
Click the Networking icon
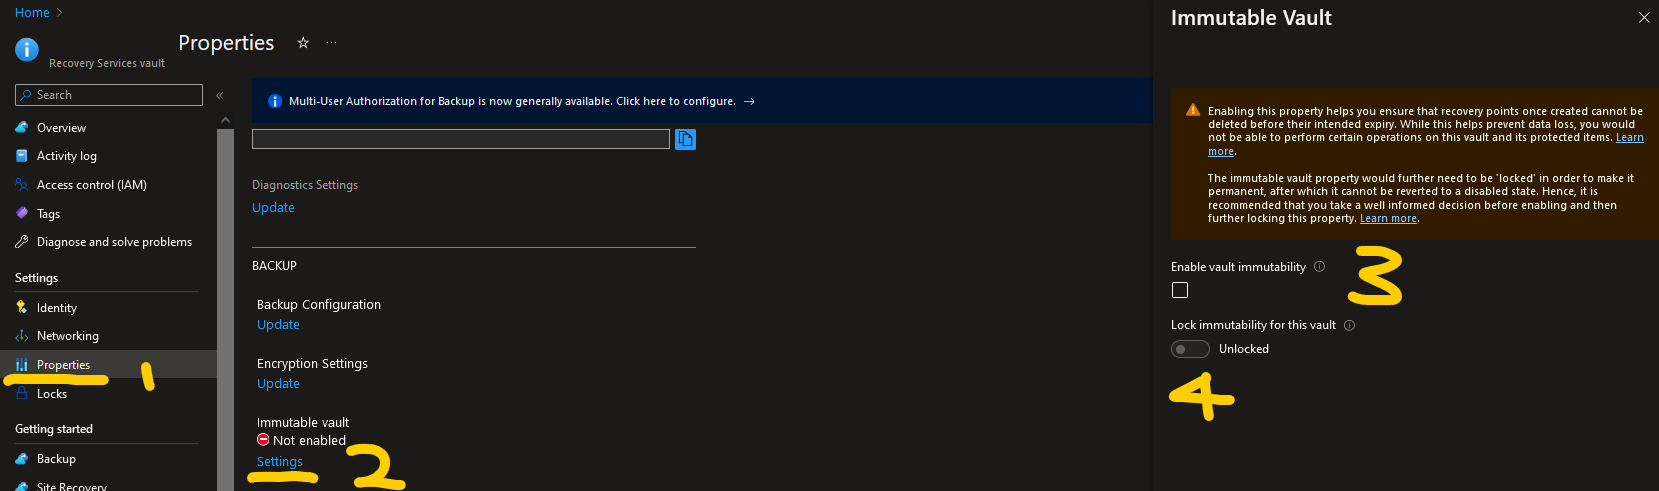pos(22,336)
